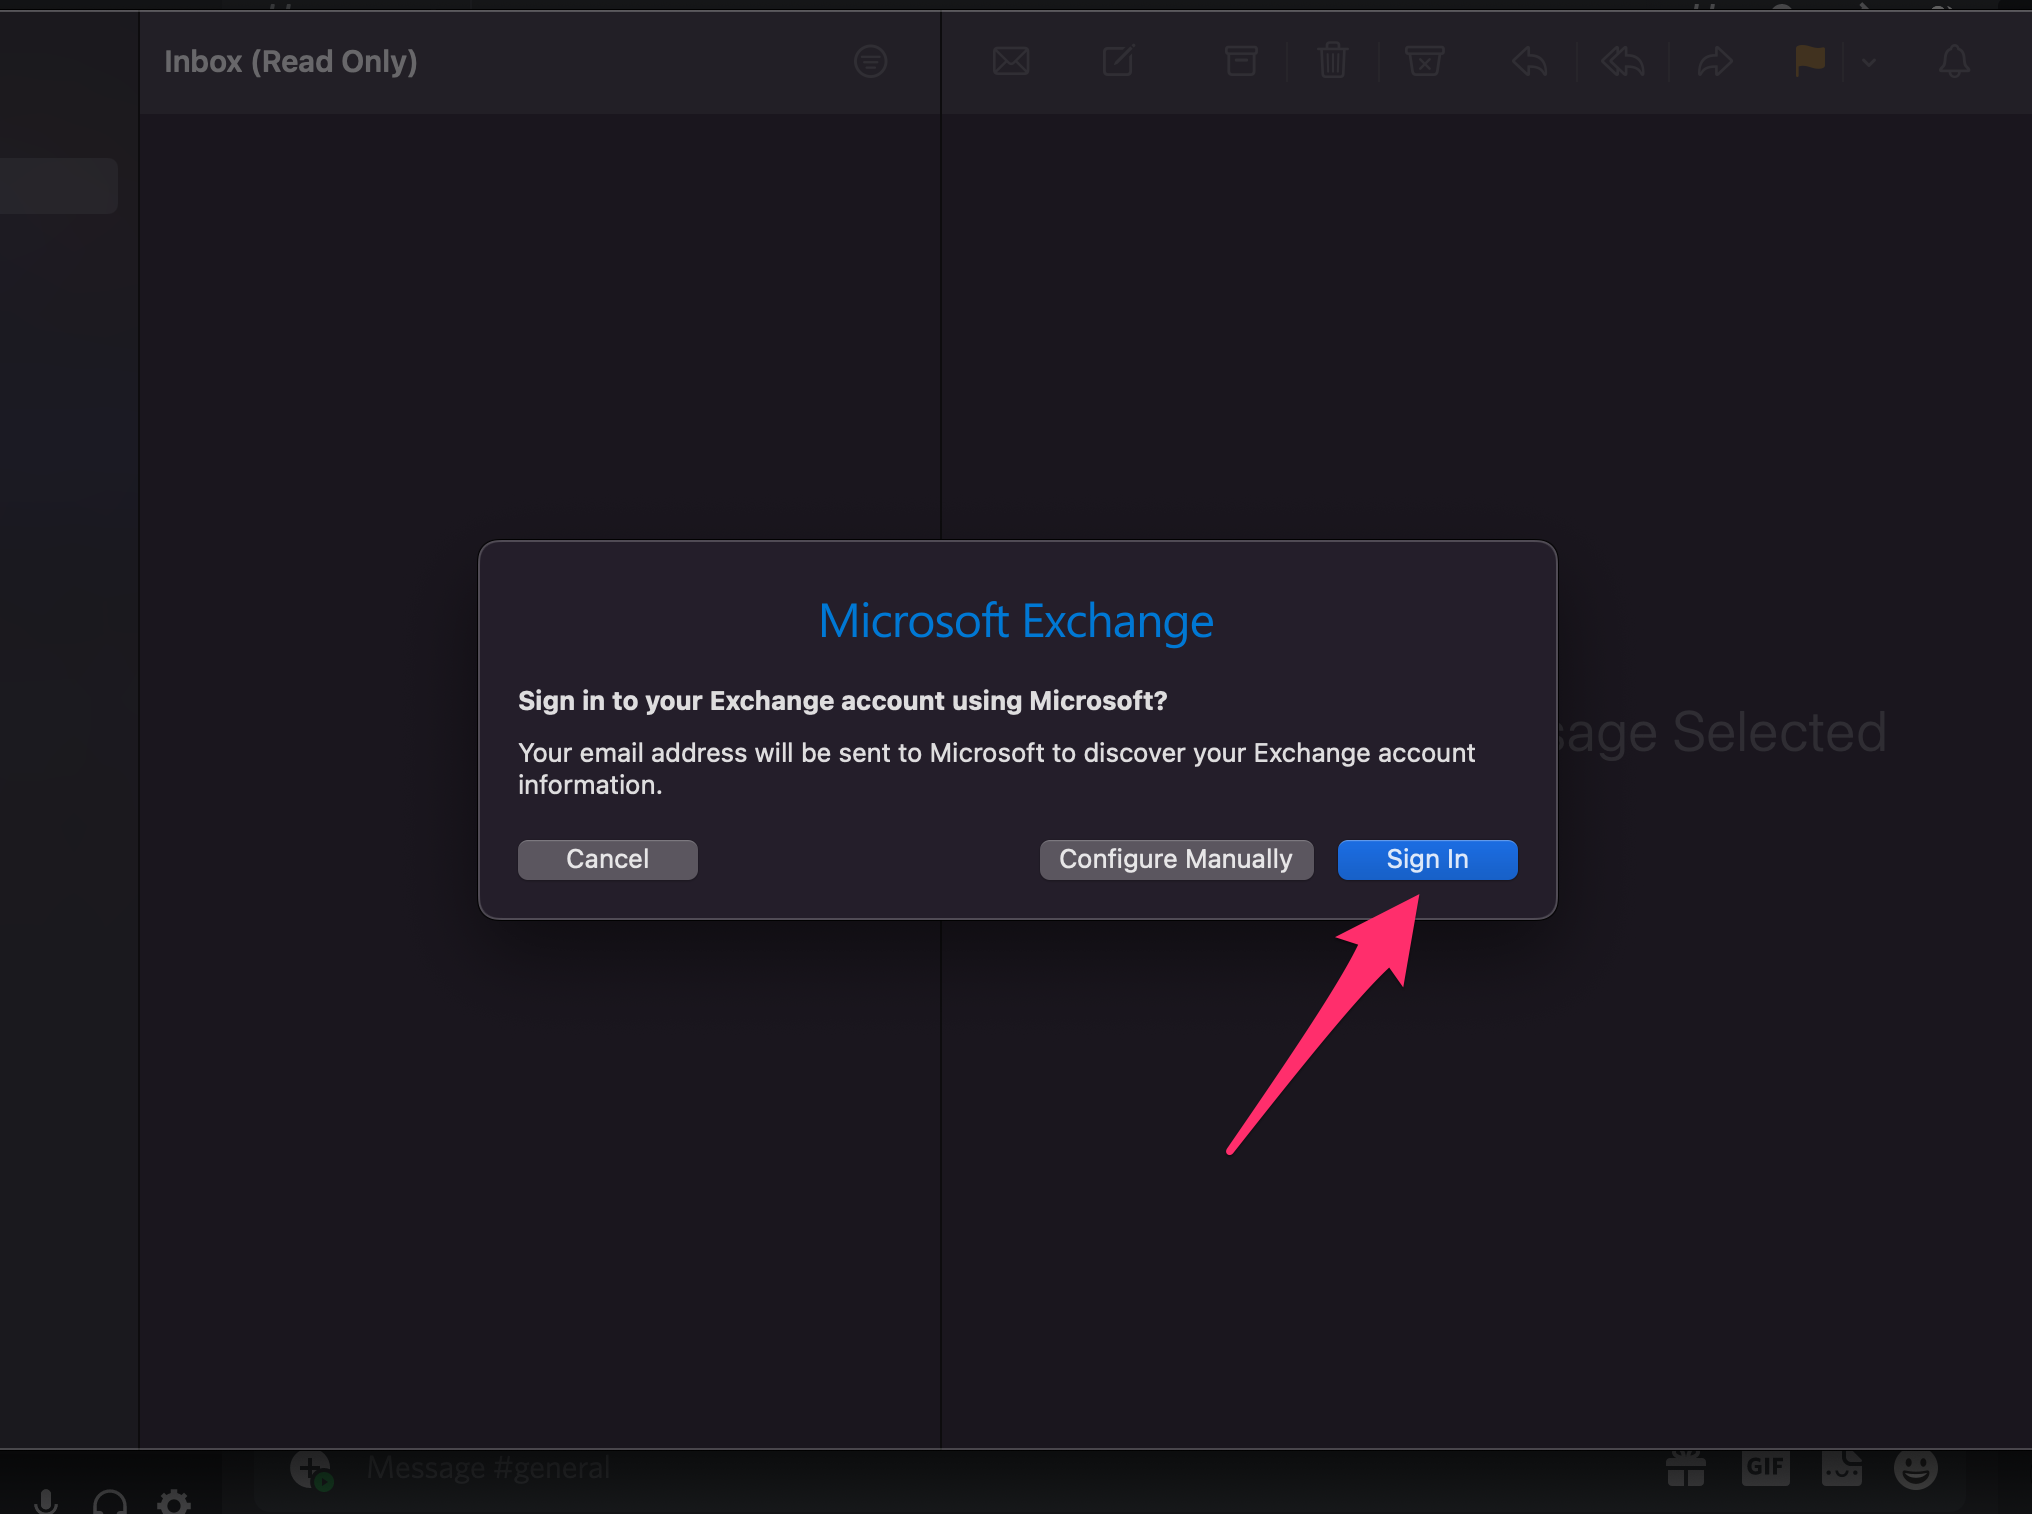Click the Forward arrow icon
2032x1514 pixels.
(x=1715, y=62)
